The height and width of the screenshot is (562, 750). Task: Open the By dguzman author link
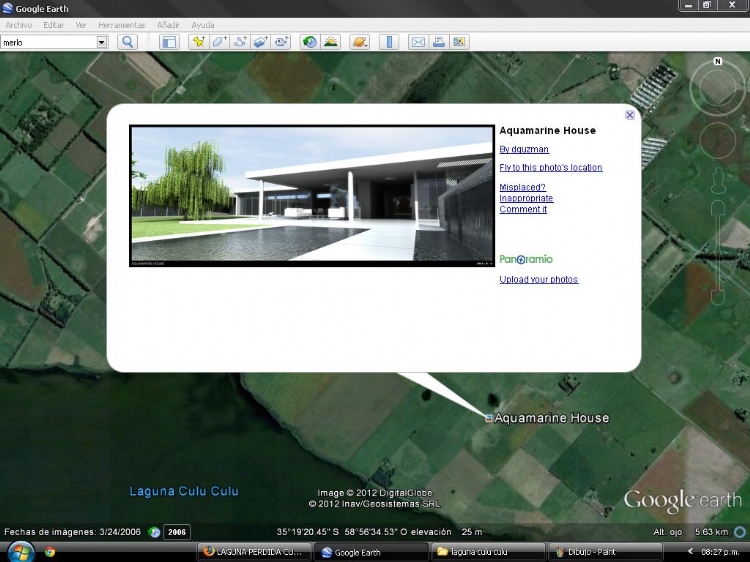524,149
